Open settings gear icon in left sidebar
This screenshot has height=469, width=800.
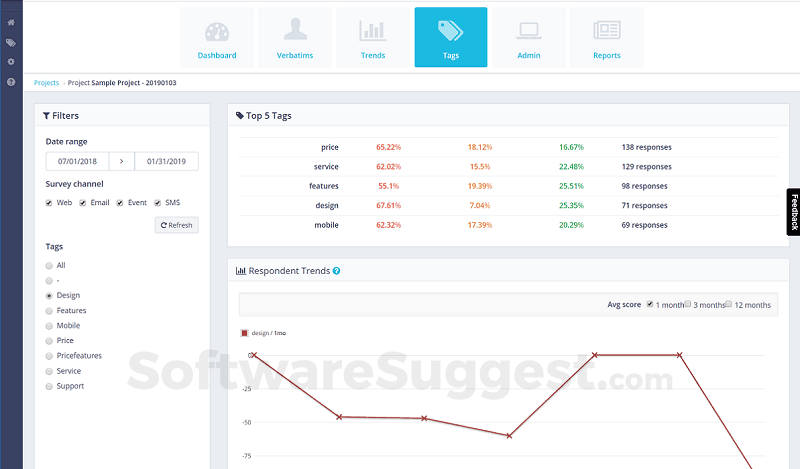tap(11, 62)
